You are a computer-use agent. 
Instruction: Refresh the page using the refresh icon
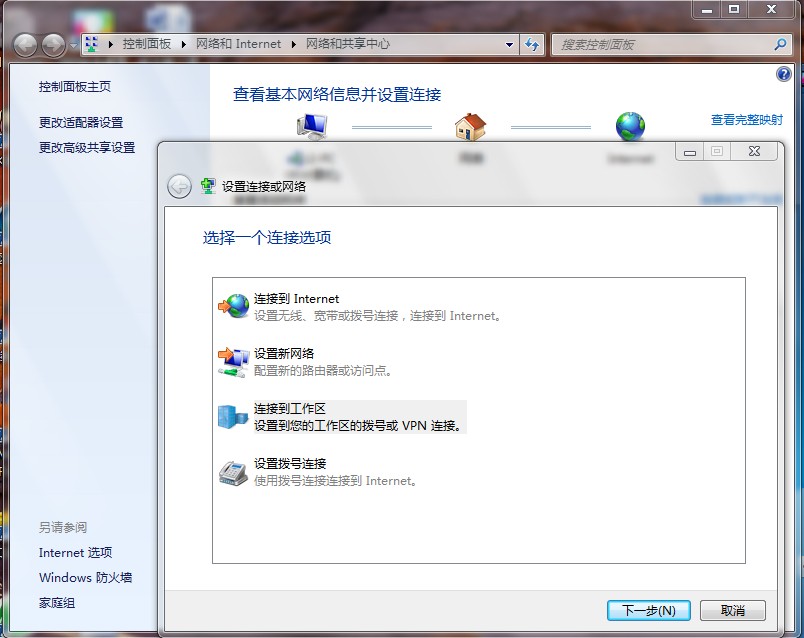coord(533,44)
